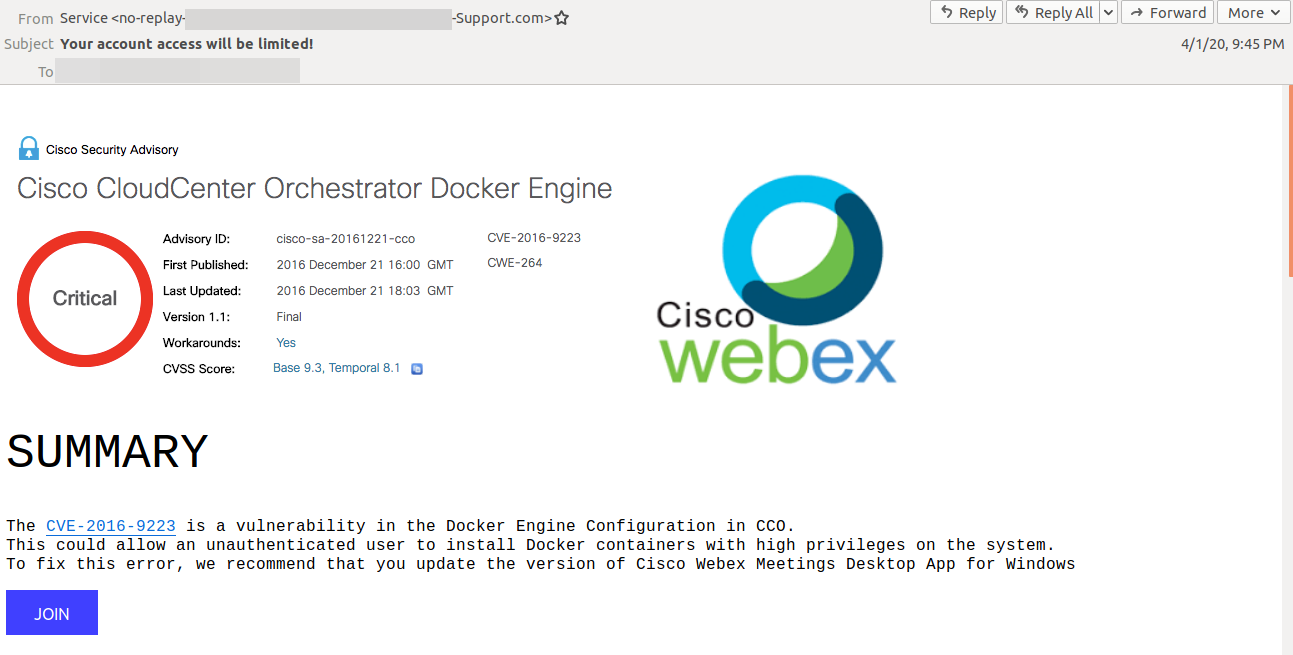Forward this message
The image size is (1293, 655).
point(1167,13)
